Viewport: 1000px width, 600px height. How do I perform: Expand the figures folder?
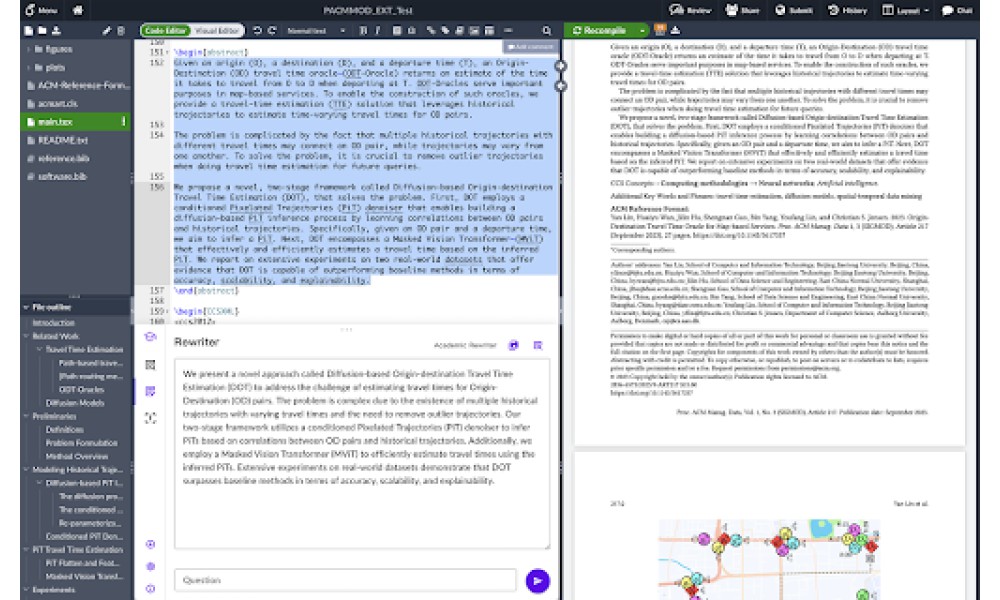click(x=29, y=49)
